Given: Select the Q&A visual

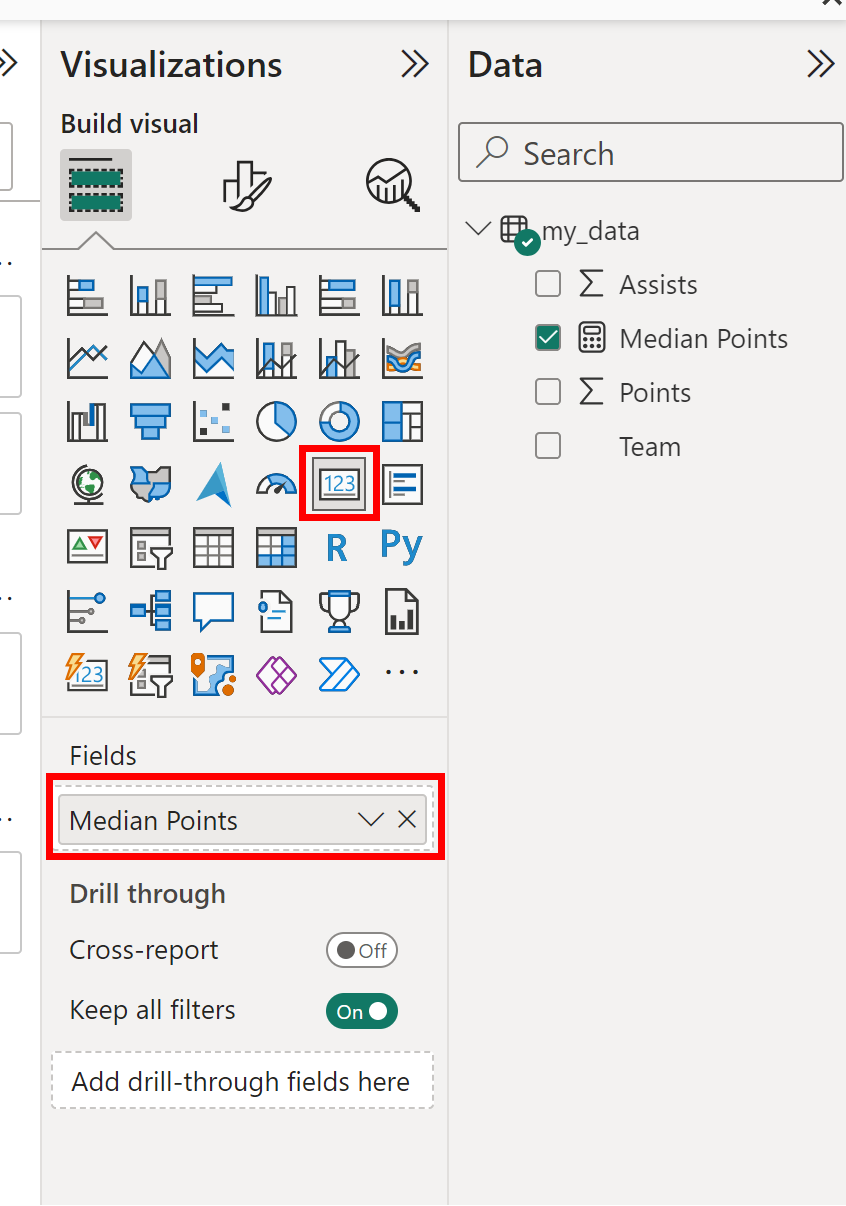Looking at the screenshot, I should tap(213, 610).
